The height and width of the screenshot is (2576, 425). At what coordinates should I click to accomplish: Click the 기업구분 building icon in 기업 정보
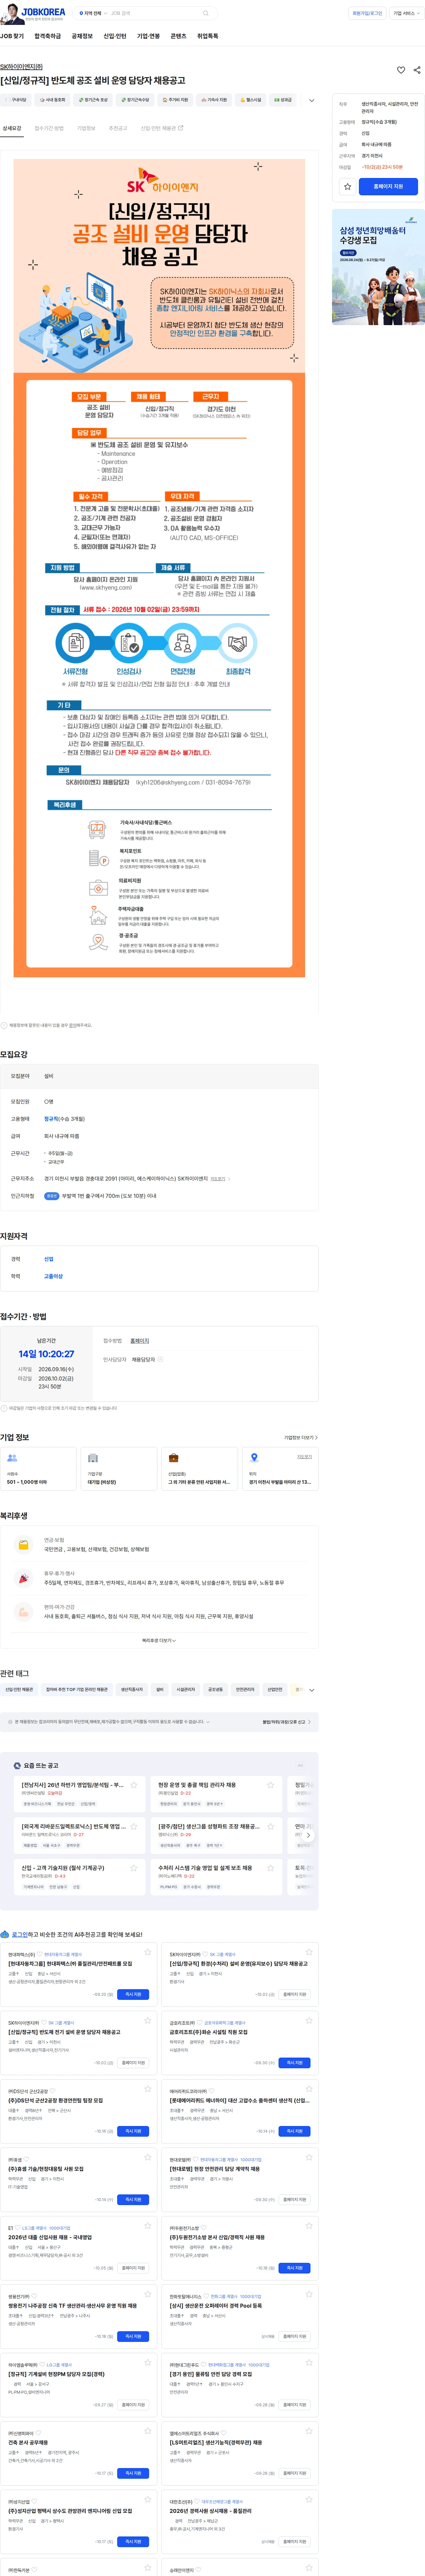point(93,1458)
